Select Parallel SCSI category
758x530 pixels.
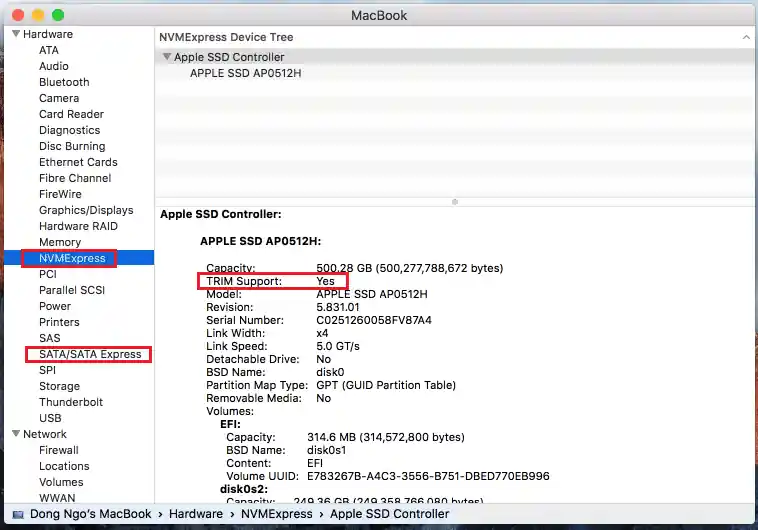point(72,290)
